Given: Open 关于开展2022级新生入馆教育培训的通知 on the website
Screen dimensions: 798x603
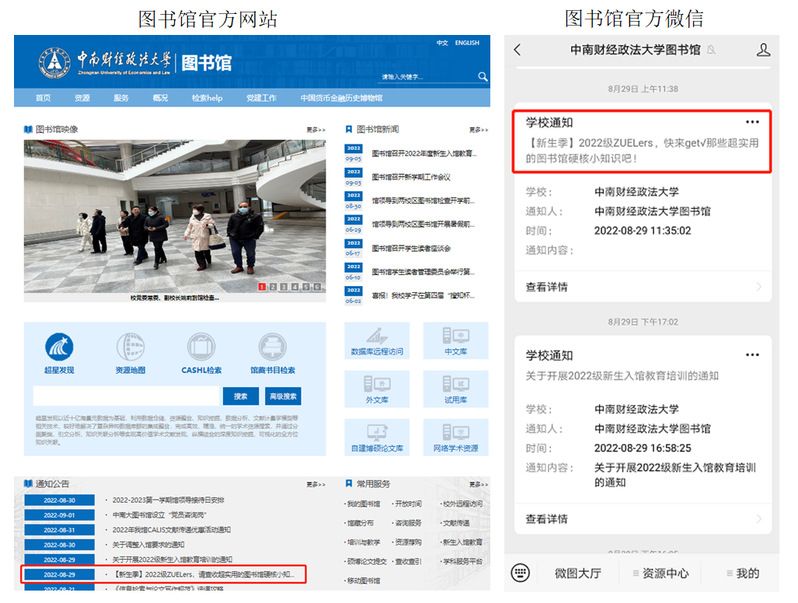Looking at the screenshot, I should click(172, 559).
